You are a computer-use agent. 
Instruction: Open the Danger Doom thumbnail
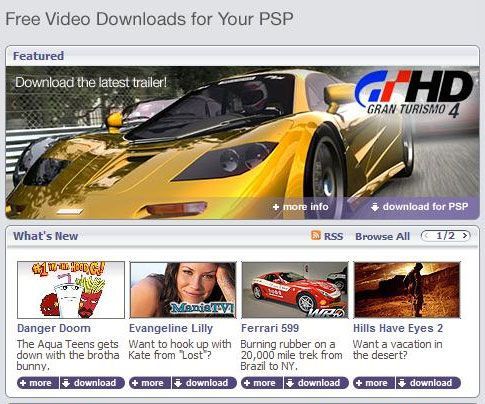point(71,290)
